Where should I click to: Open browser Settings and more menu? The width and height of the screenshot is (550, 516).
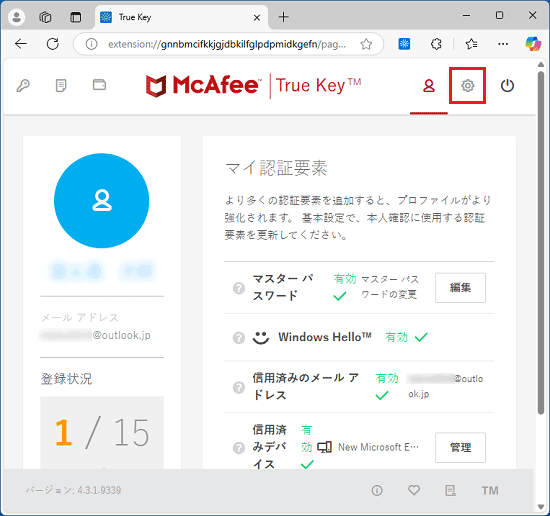click(503, 44)
